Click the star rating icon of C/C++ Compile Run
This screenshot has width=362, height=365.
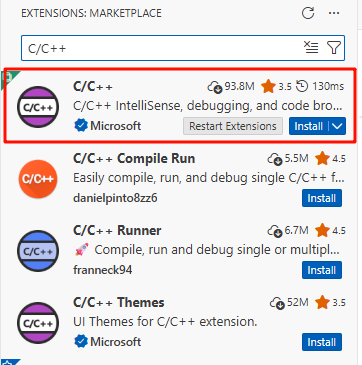coord(322,159)
